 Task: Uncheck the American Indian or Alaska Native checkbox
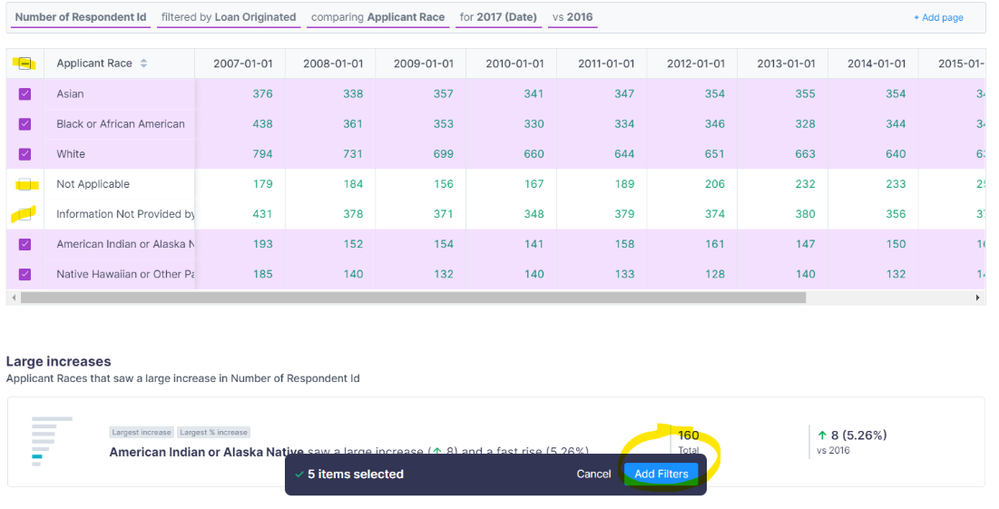pyautogui.click(x=25, y=244)
